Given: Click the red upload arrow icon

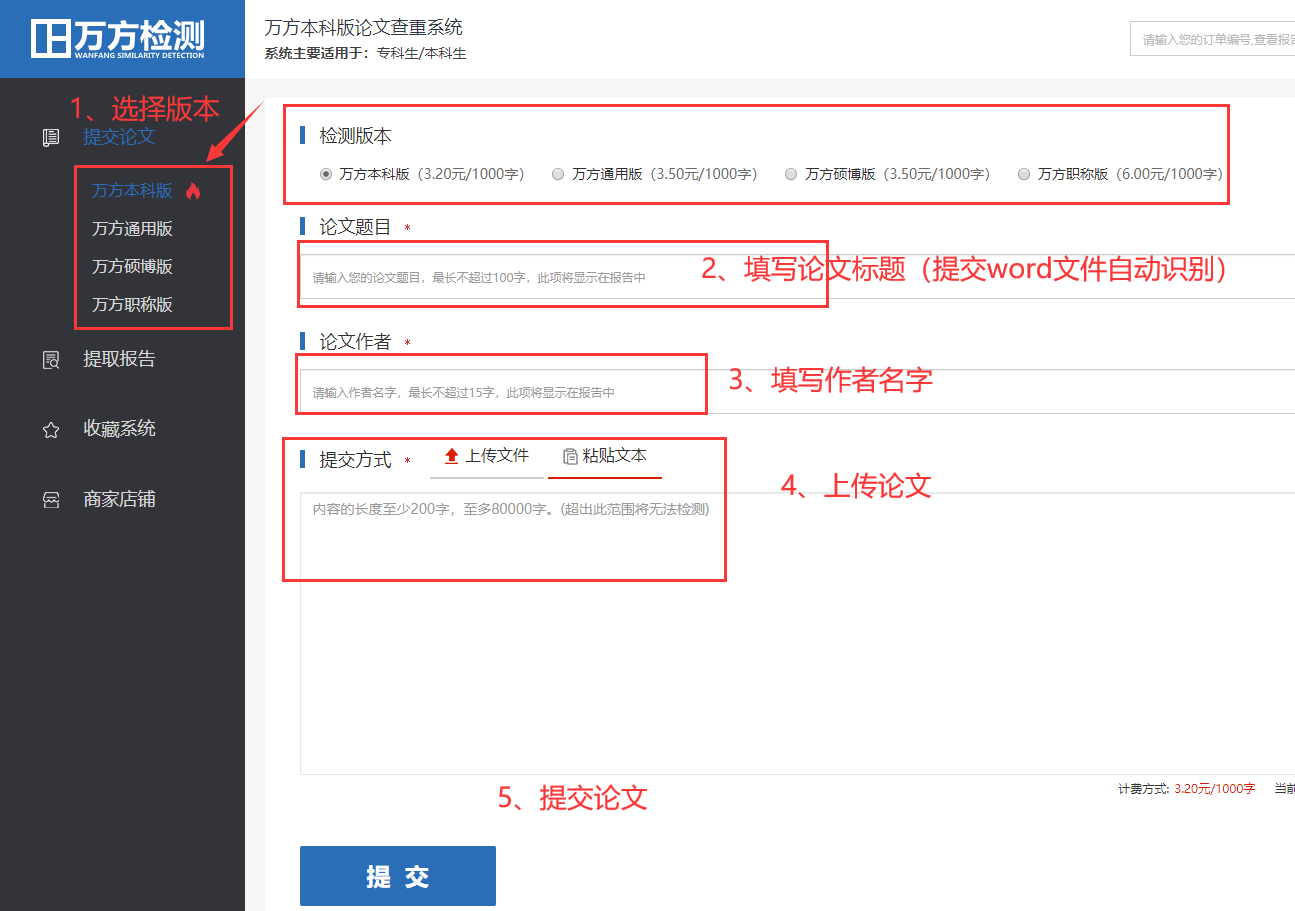Looking at the screenshot, I should [452, 456].
